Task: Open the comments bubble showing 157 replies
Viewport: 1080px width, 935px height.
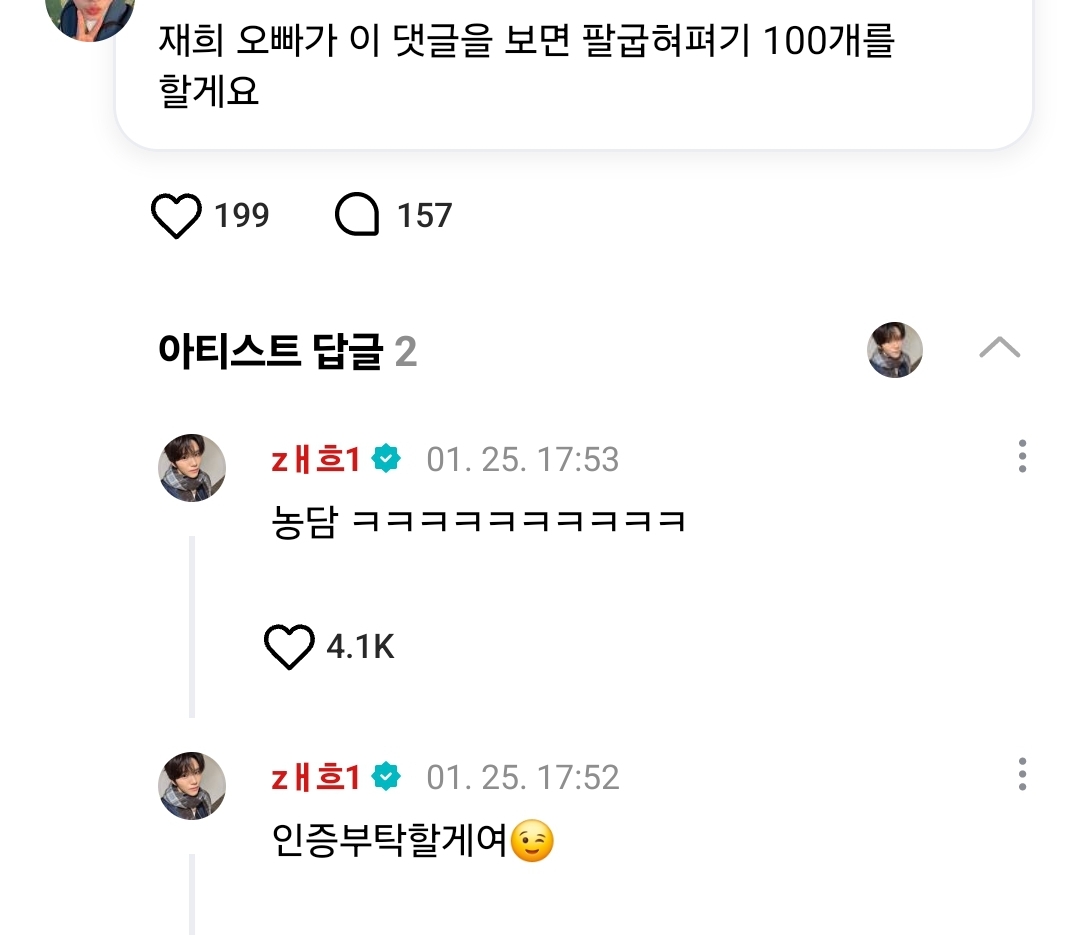Action: (x=357, y=216)
